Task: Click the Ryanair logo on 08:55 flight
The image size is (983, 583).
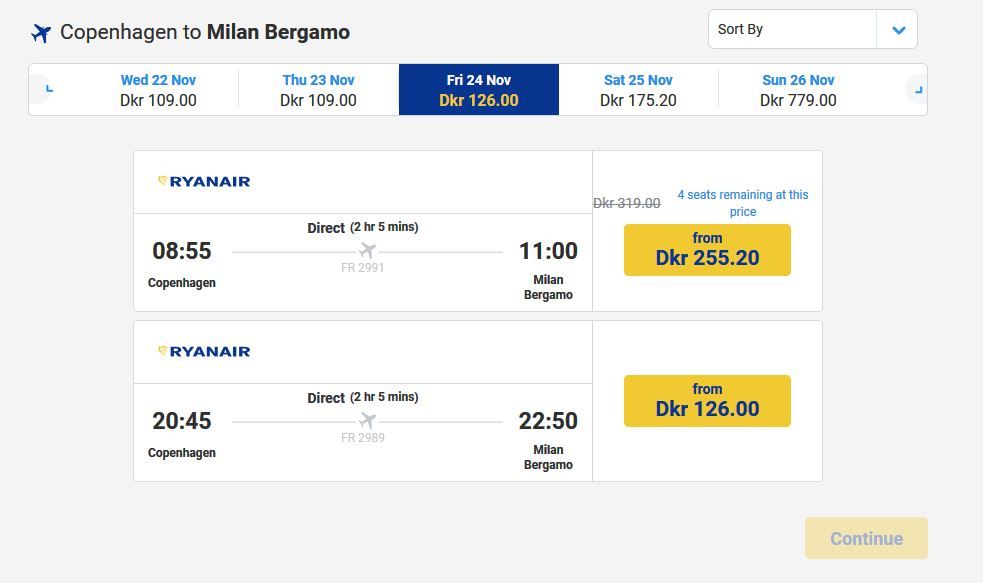Action: [x=204, y=181]
